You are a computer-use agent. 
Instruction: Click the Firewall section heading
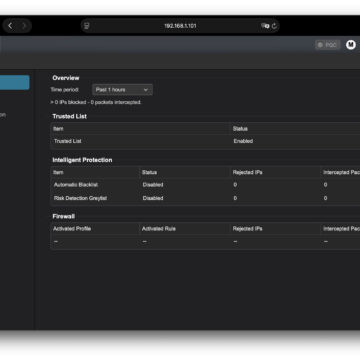tap(64, 216)
